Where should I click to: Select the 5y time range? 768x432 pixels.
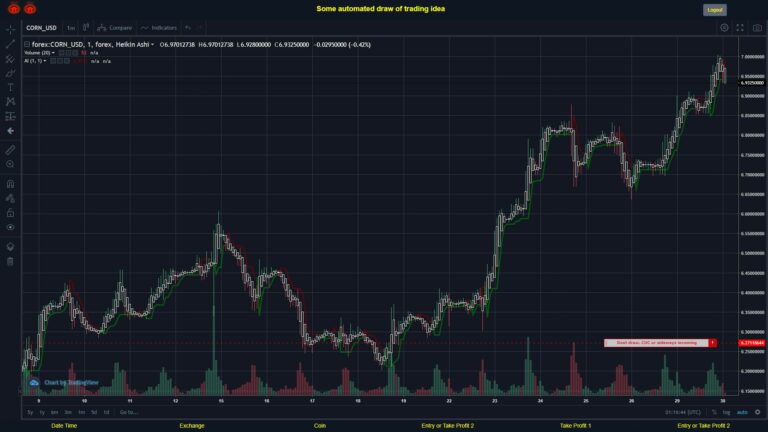[x=30, y=412]
